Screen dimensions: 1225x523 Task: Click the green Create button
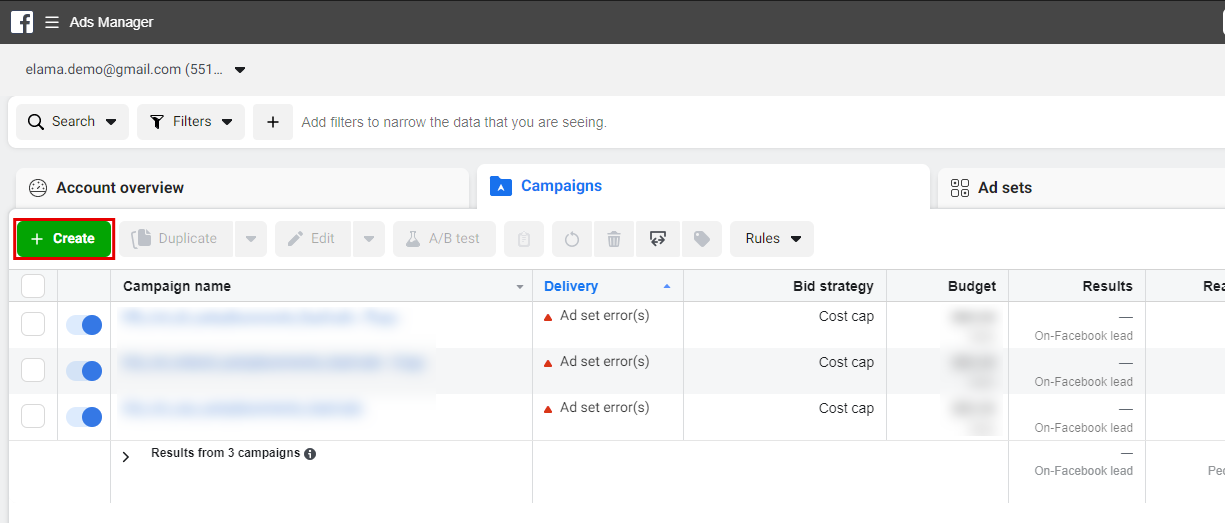[x=64, y=239]
